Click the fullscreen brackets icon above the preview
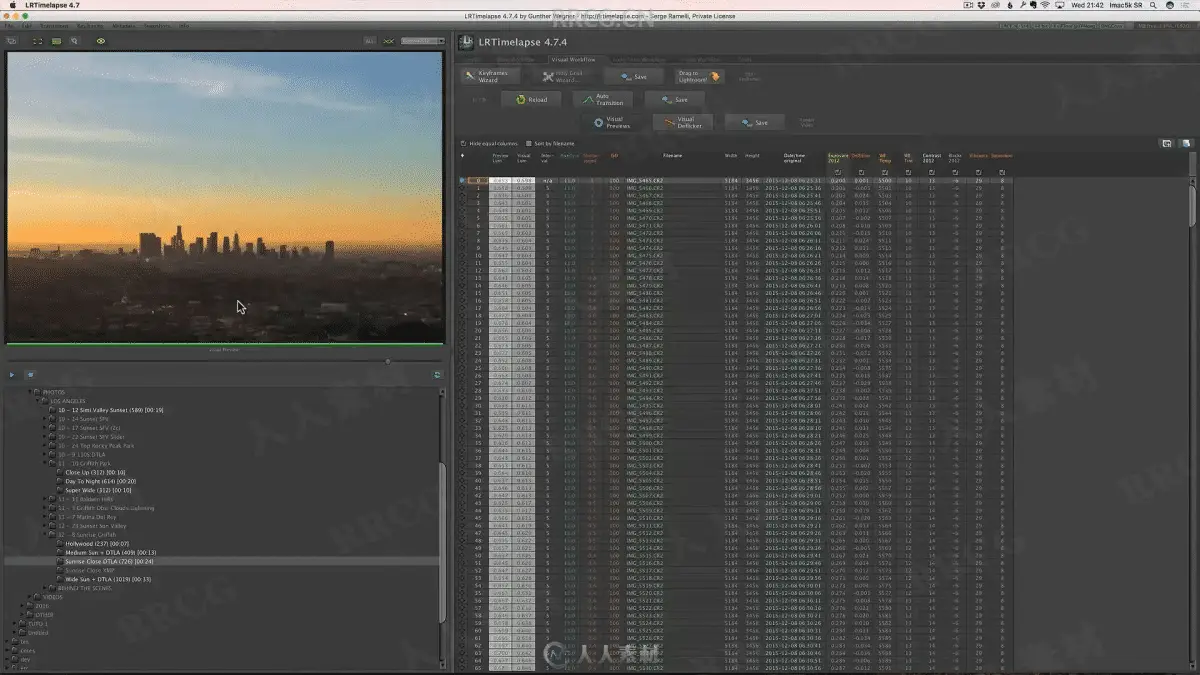 point(38,41)
